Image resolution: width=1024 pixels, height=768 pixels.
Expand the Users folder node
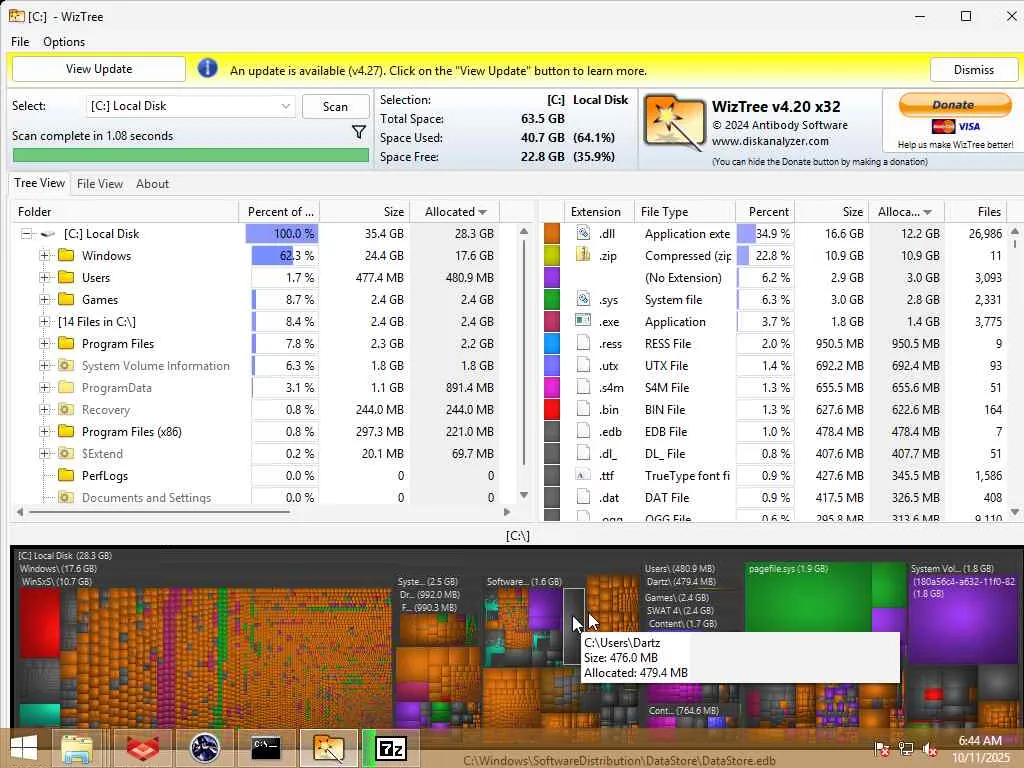(44, 278)
